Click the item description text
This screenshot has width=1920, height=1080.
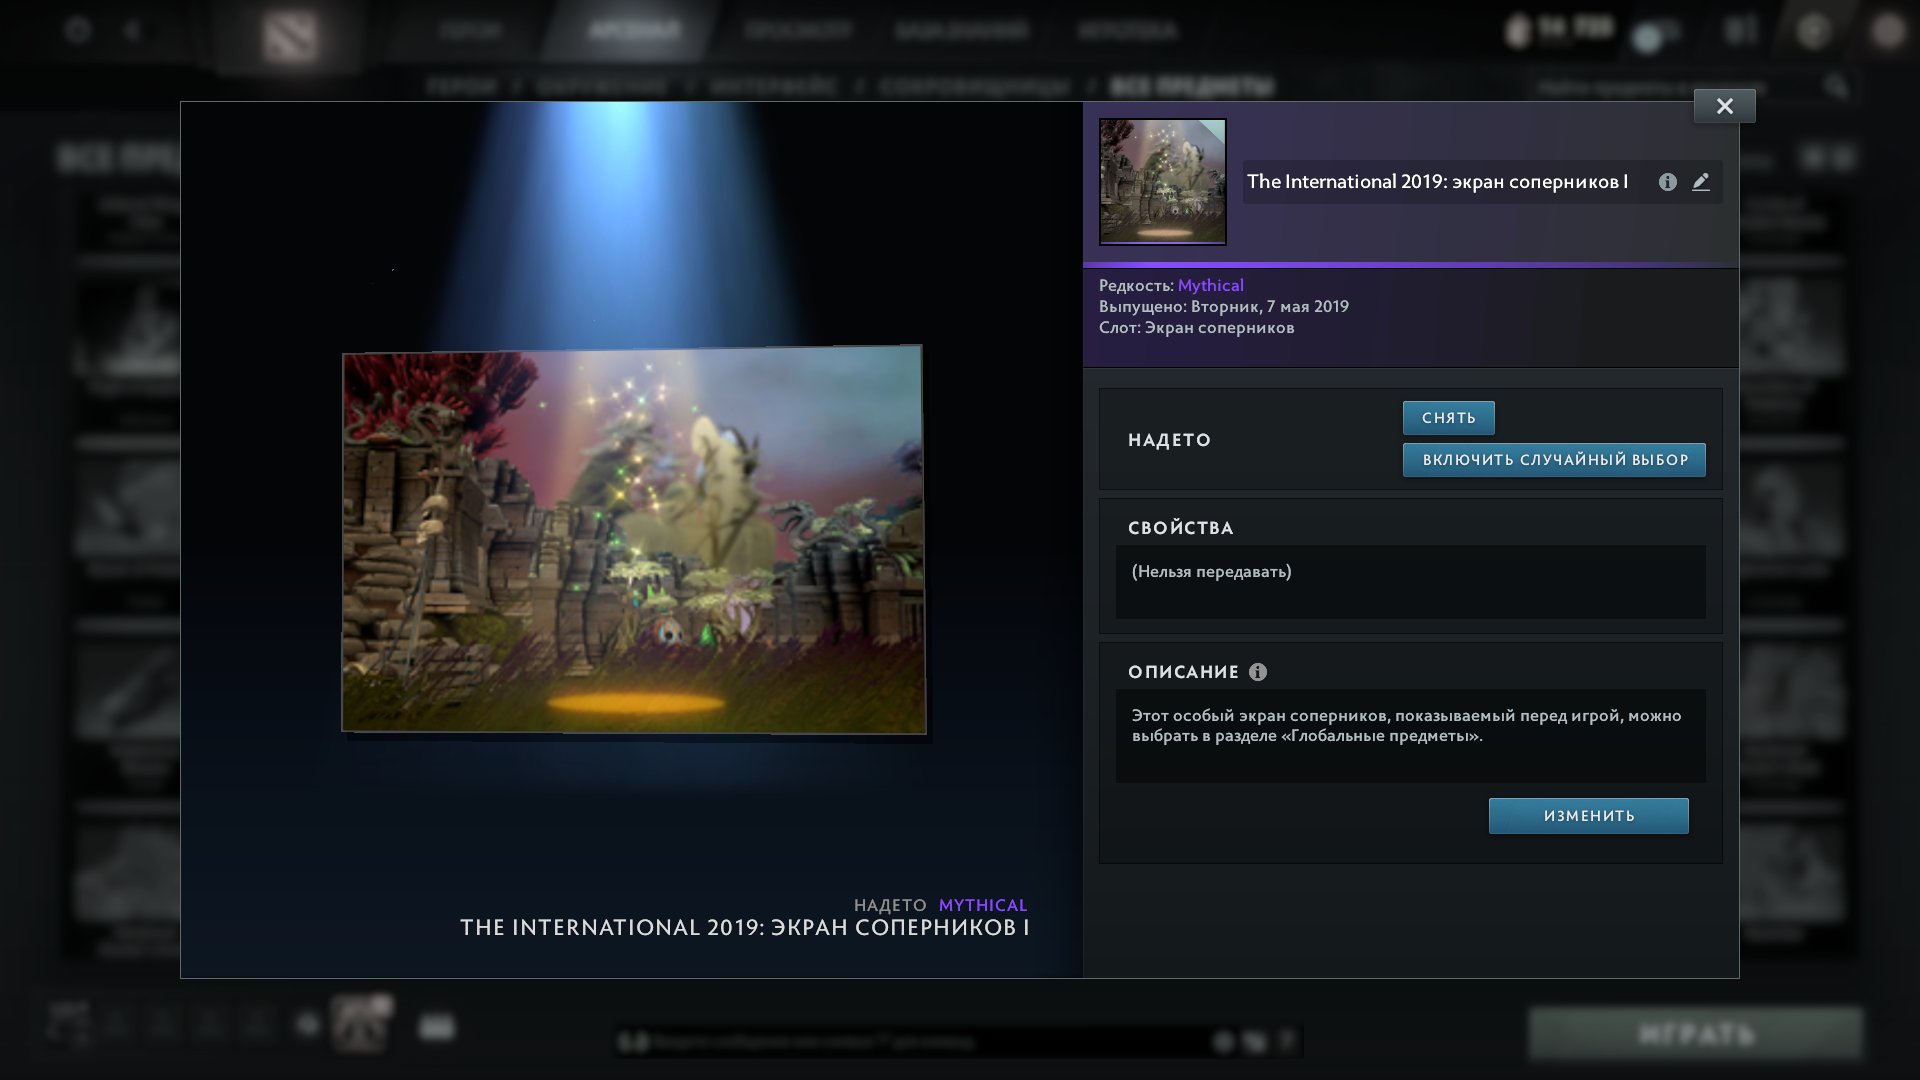point(1406,726)
